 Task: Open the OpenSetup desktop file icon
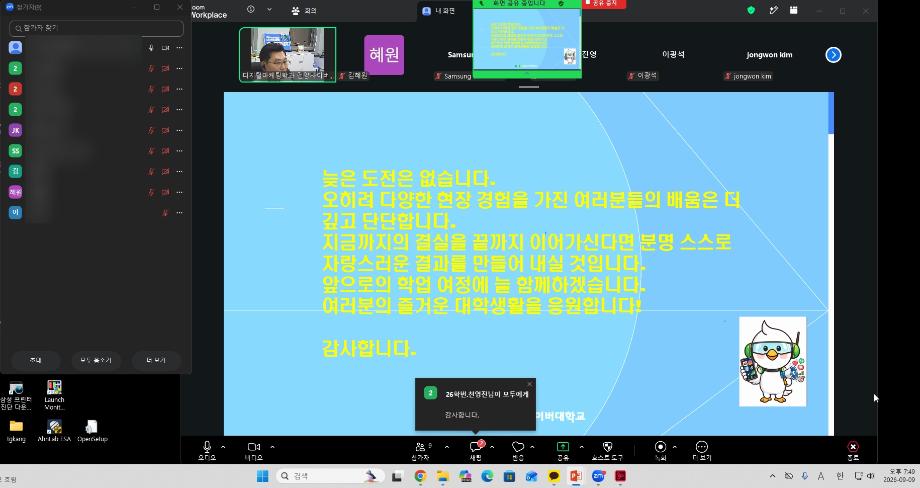click(92, 431)
